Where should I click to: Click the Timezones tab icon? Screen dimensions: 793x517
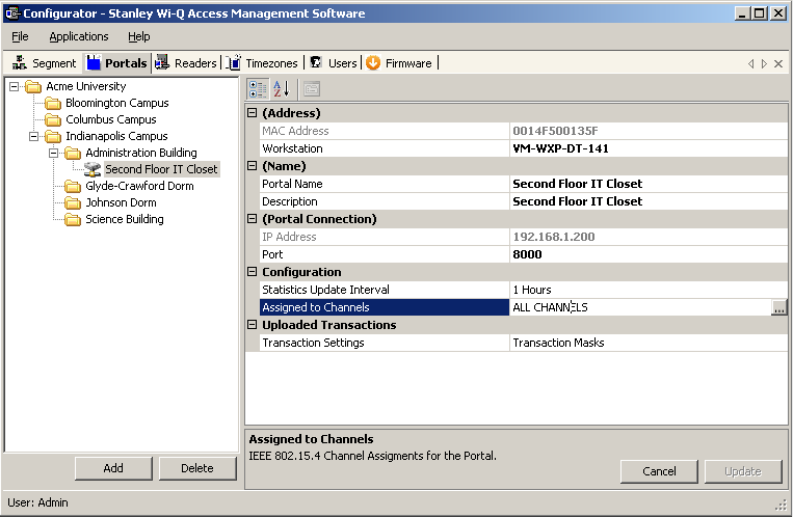coord(233,63)
